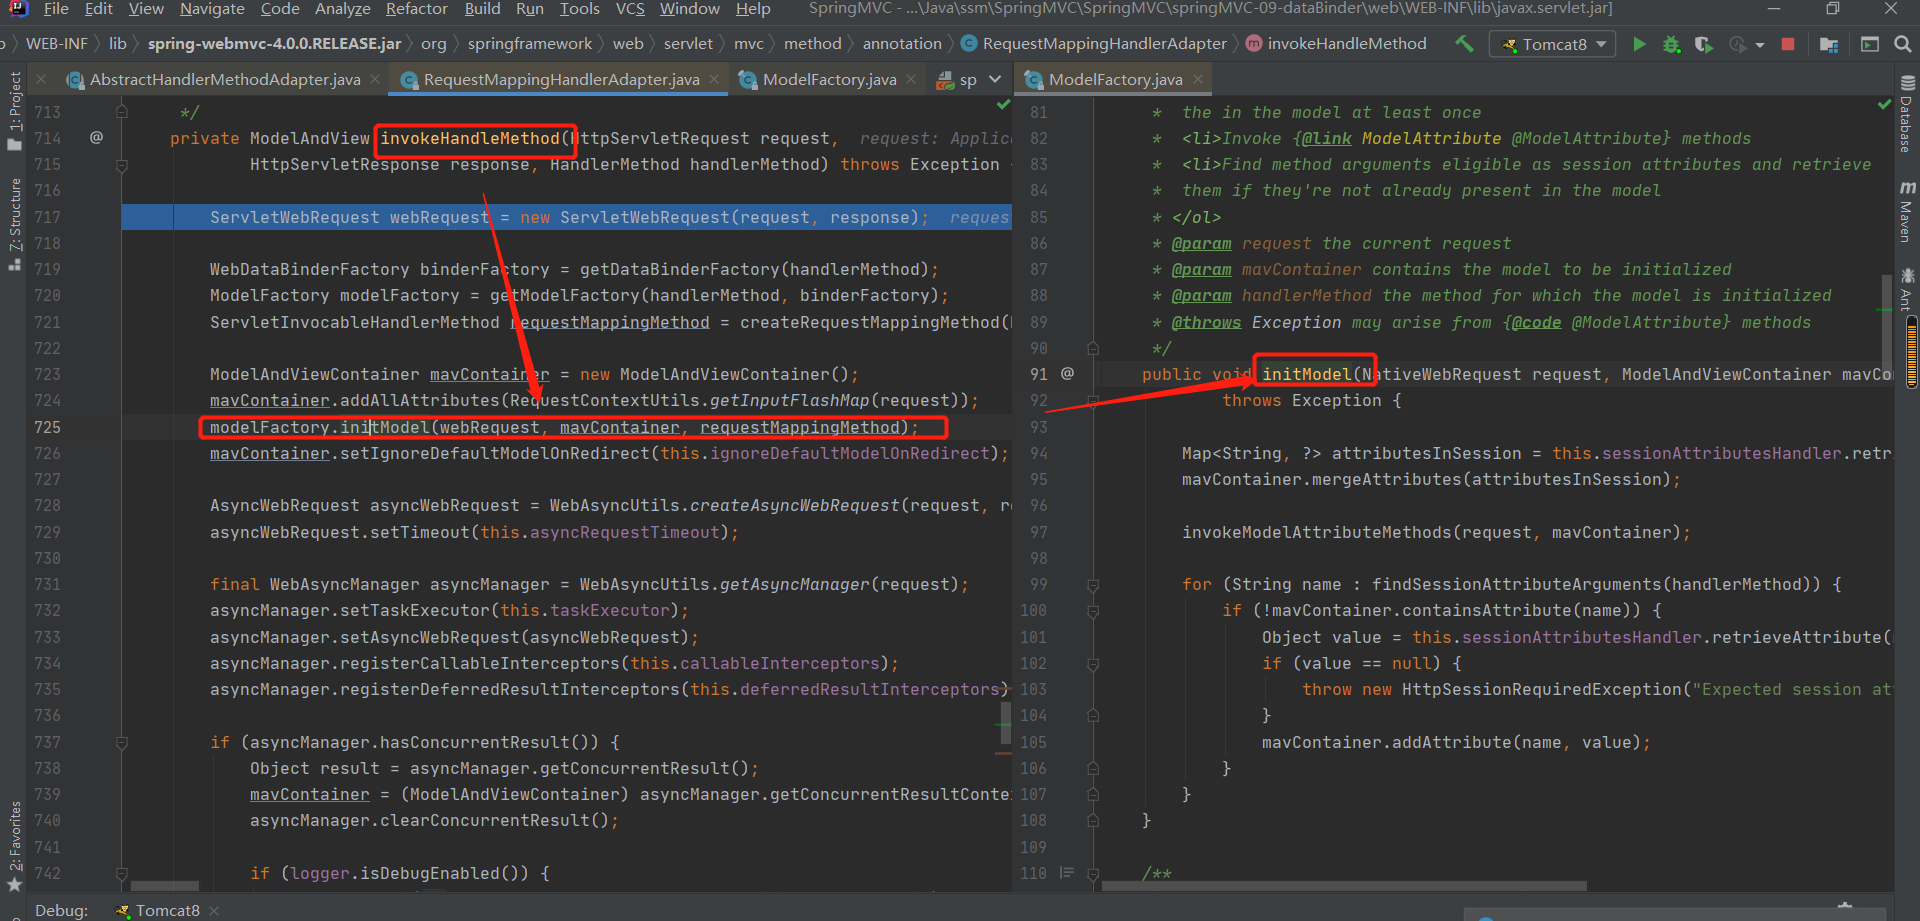The width and height of the screenshot is (1920, 921).
Task: Click the springframework breadcrumb
Action: (x=530, y=44)
